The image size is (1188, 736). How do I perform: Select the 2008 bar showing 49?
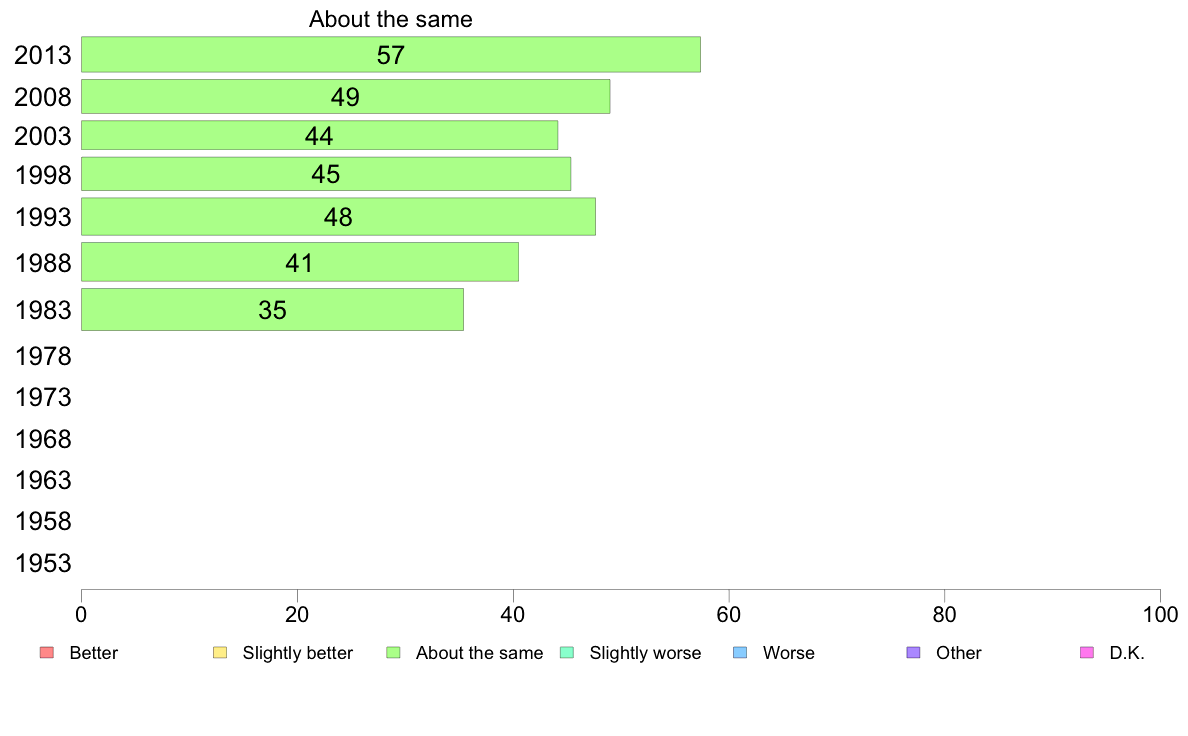tap(345, 96)
